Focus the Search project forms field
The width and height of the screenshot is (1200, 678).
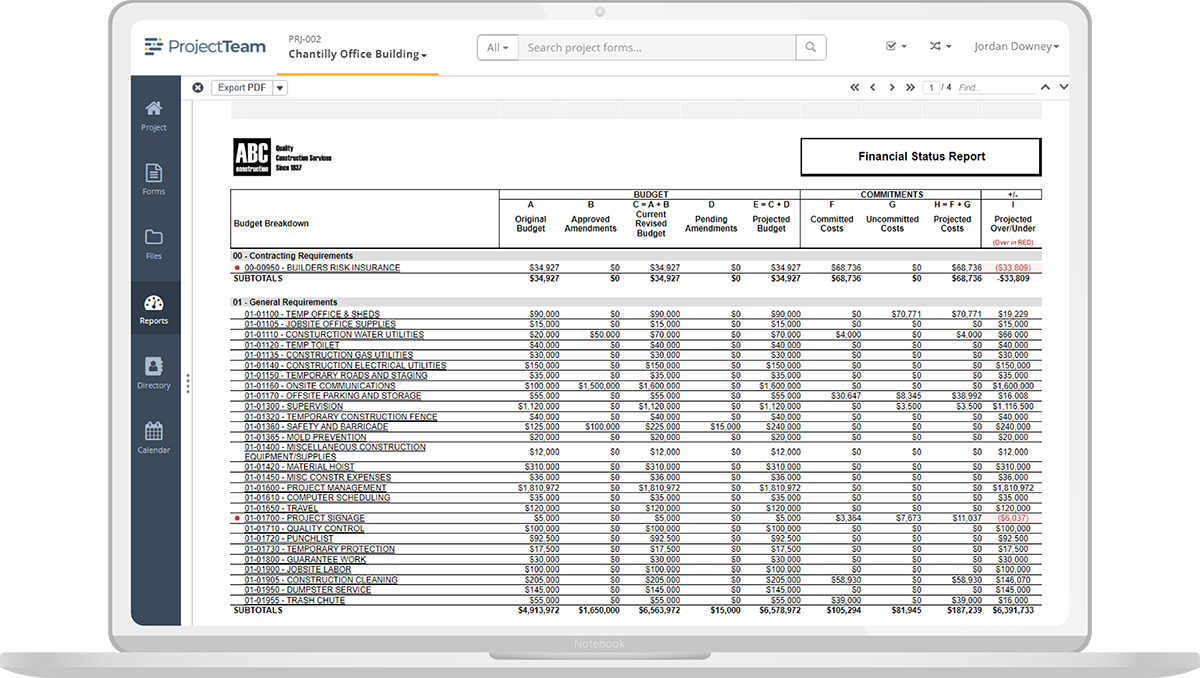tap(657, 47)
